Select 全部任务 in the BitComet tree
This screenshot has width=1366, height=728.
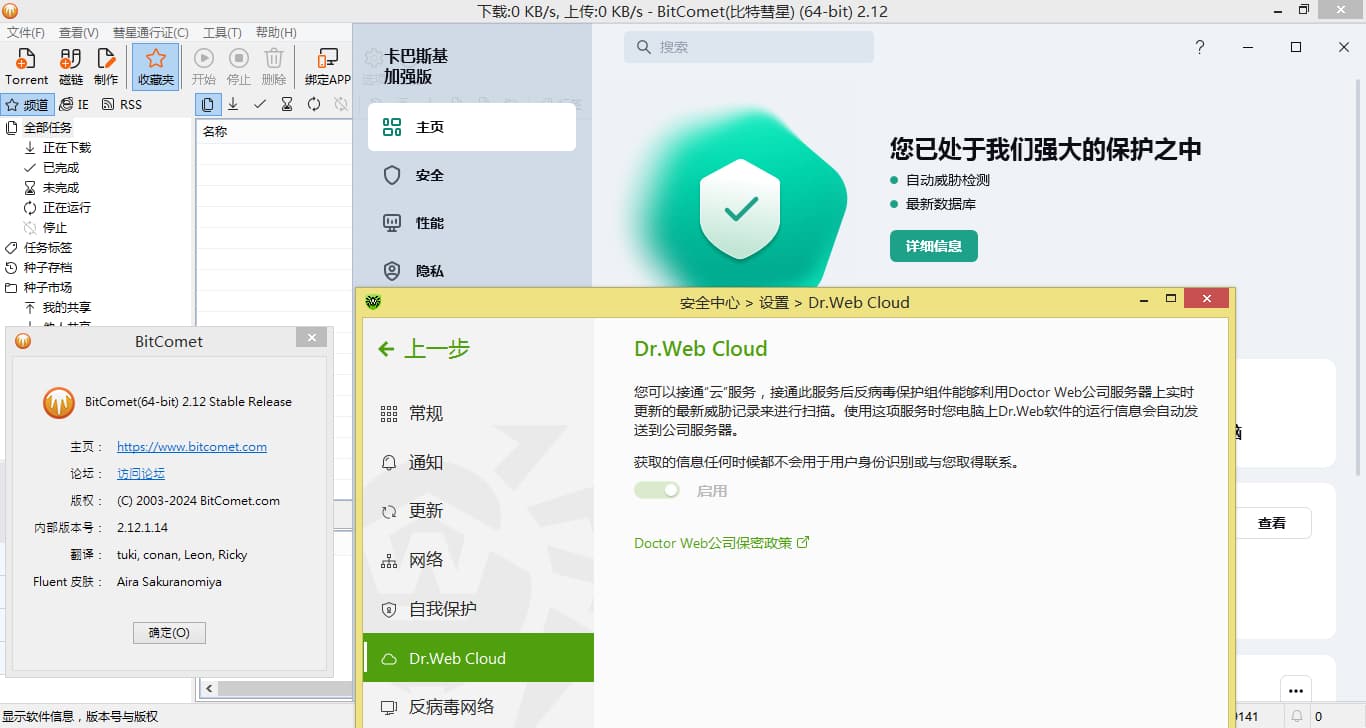[48, 127]
